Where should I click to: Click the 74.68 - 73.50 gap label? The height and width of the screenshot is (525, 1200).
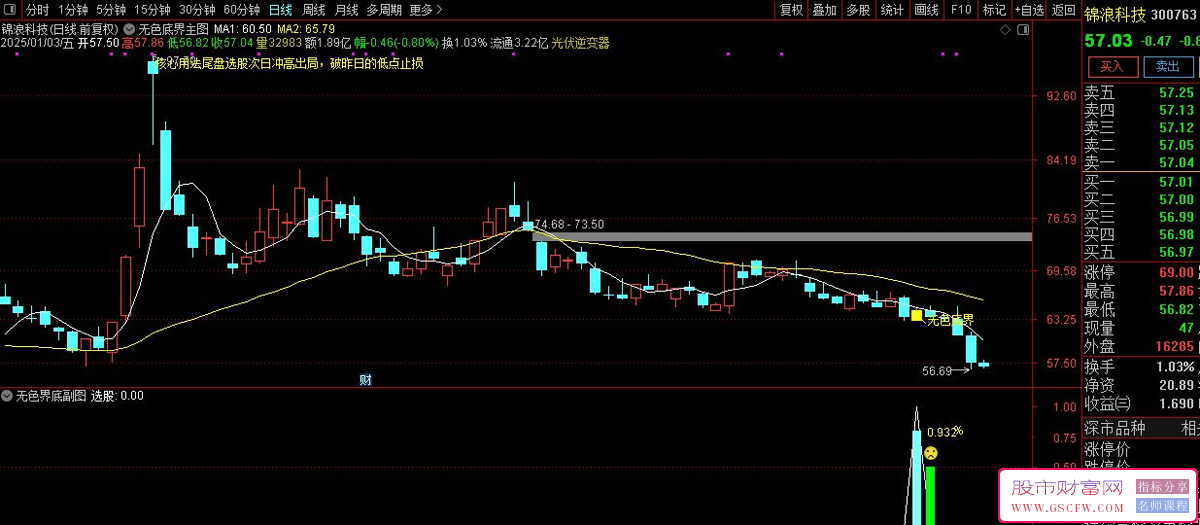pyautogui.click(x=571, y=224)
